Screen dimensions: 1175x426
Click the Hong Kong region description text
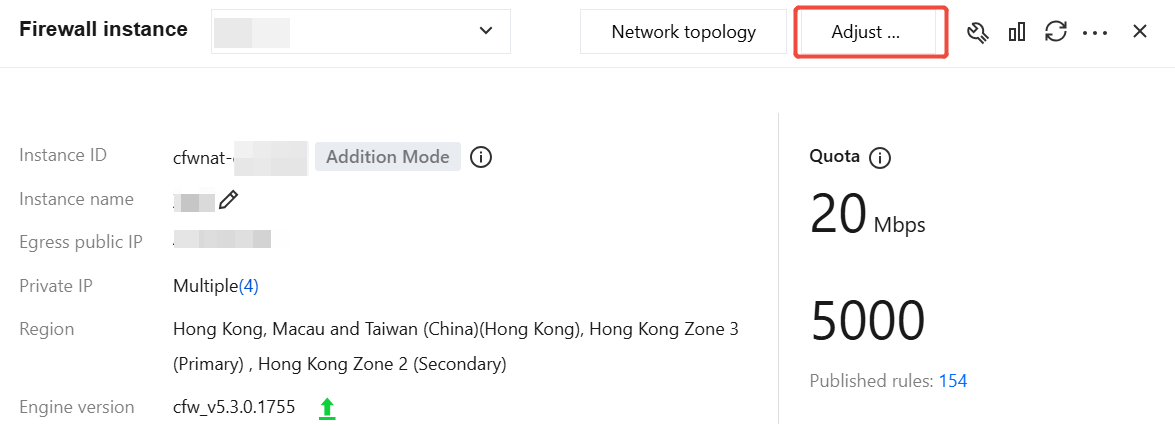point(456,347)
